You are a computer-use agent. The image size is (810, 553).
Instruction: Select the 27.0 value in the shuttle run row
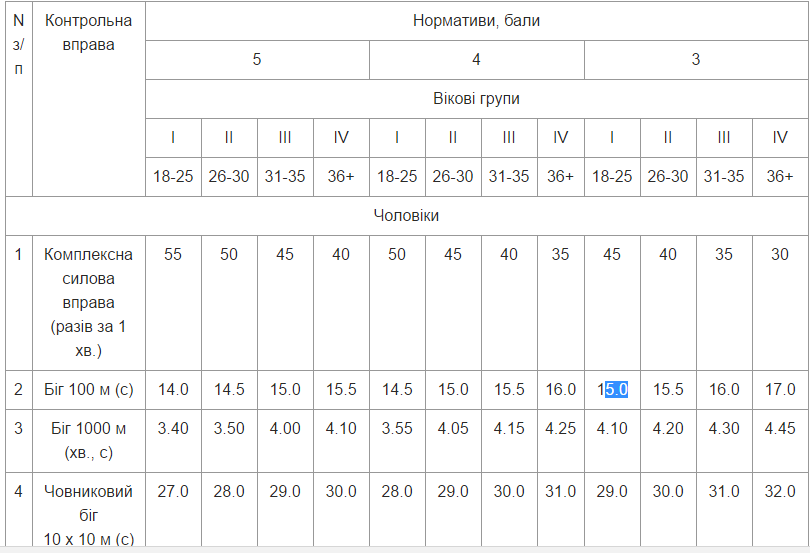(x=173, y=491)
